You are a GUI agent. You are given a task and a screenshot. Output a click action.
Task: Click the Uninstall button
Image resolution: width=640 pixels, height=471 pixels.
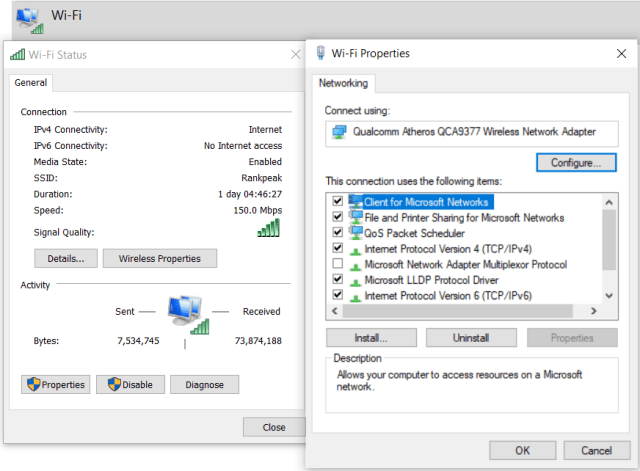471,338
